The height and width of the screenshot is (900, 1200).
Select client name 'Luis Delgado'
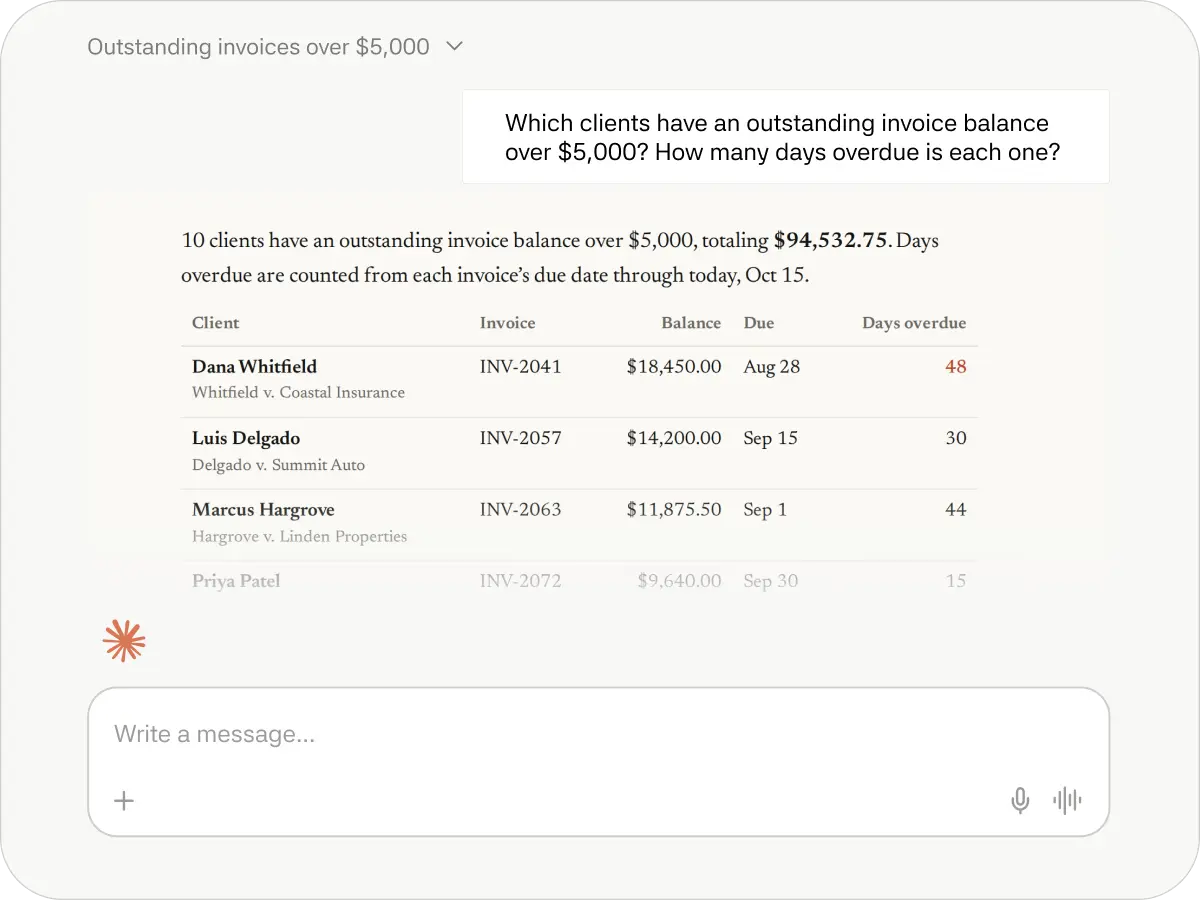click(x=246, y=438)
